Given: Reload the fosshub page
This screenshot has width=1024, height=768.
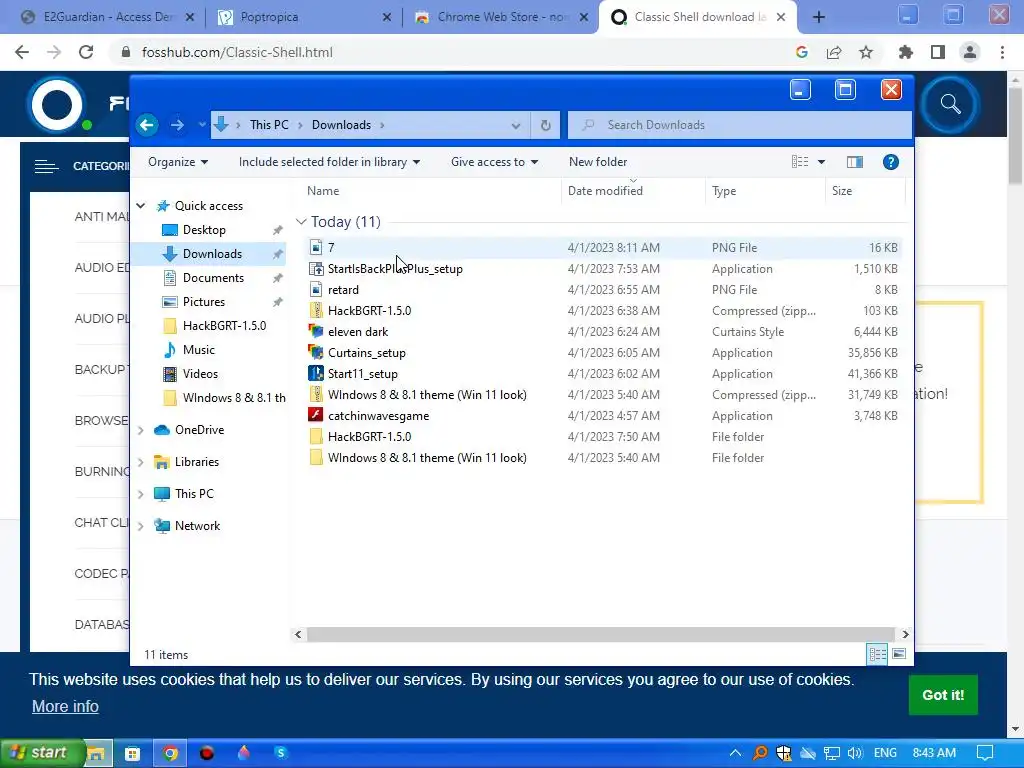Looking at the screenshot, I should point(86,52).
